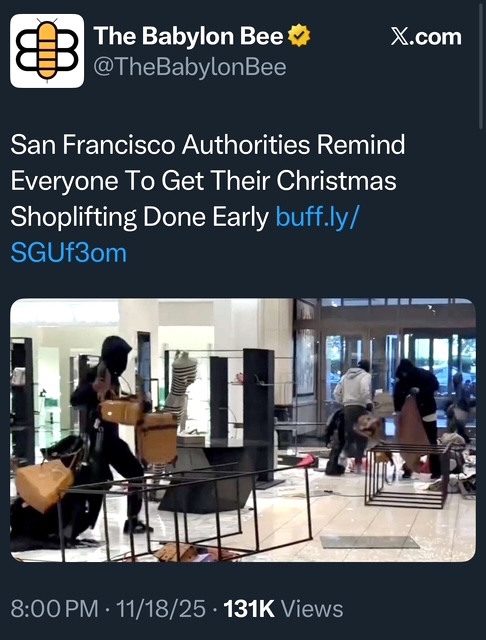Viewport: 486px width, 640px height.
Task: Click the striped-shirt mannequin in the video
Action: (182, 386)
